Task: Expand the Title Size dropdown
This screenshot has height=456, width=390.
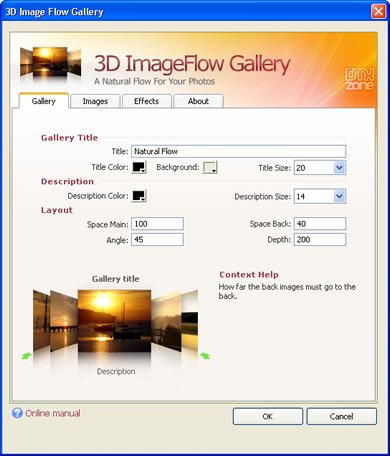Action: (339, 168)
